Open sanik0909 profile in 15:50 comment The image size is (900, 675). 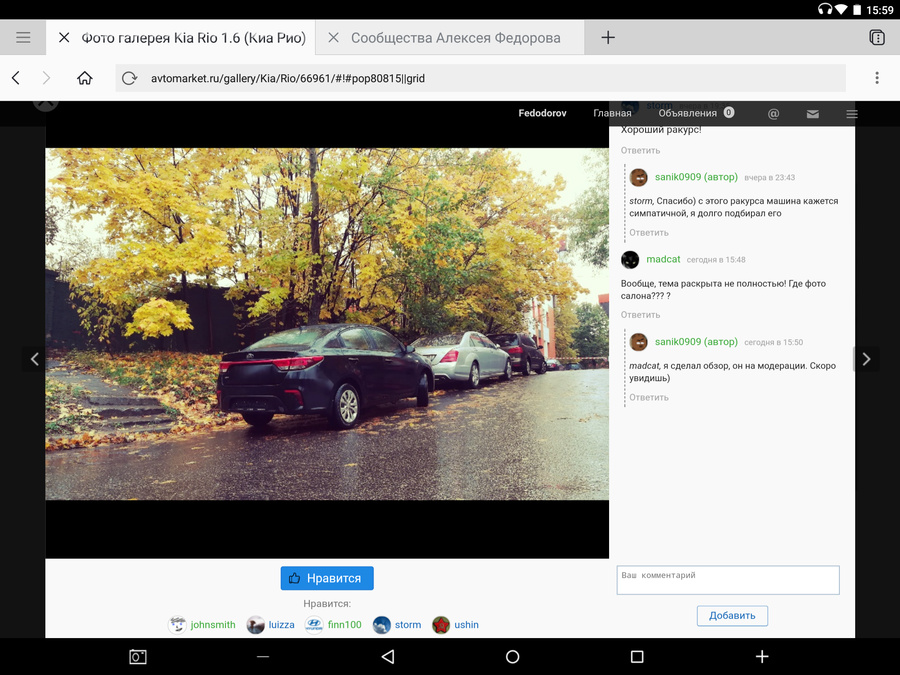(x=696, y=342)
